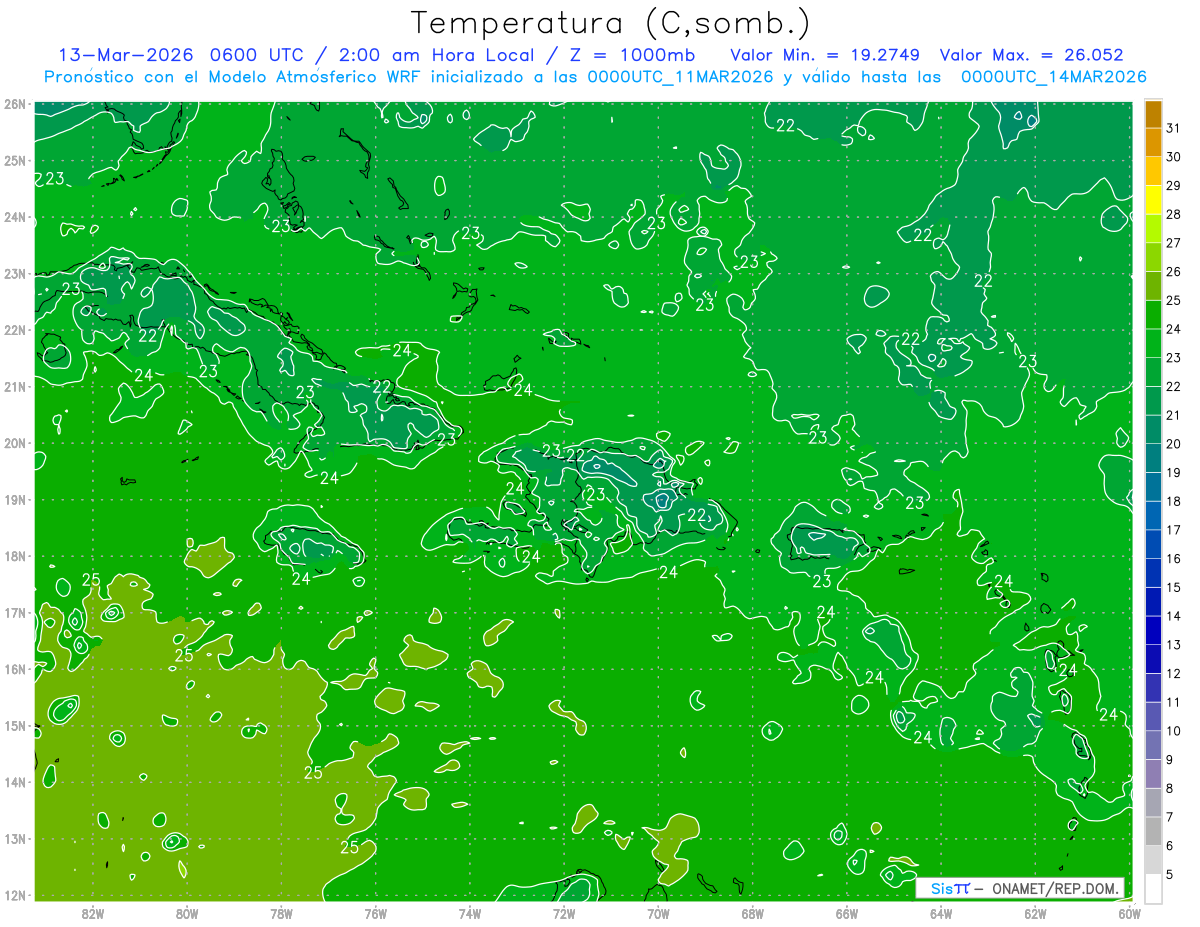
Task: Click the '78W' longitude axis label
Action: (281, 913)
